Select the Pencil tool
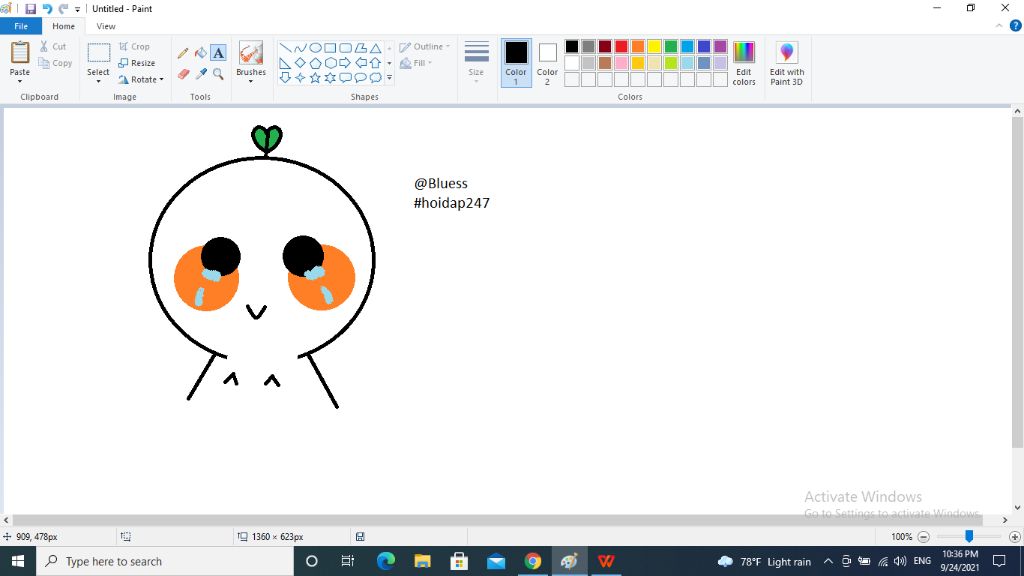1024x576 pixels. (184, 52)
